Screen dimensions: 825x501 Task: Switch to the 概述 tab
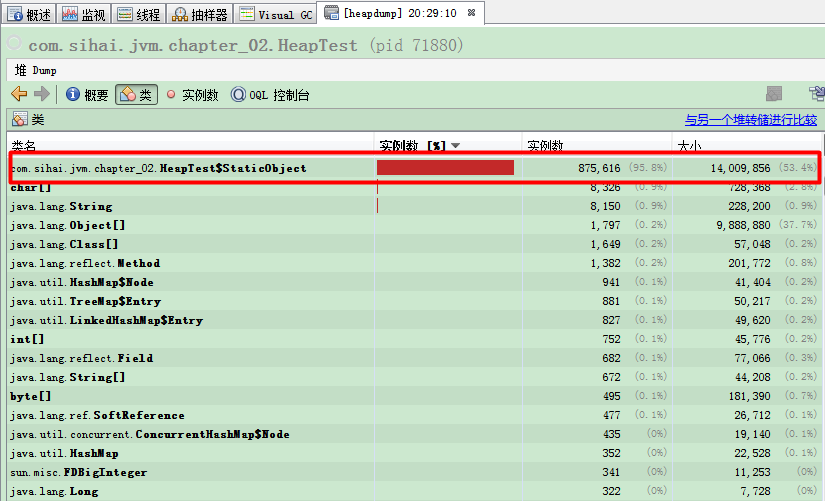[x=29, y=14]
